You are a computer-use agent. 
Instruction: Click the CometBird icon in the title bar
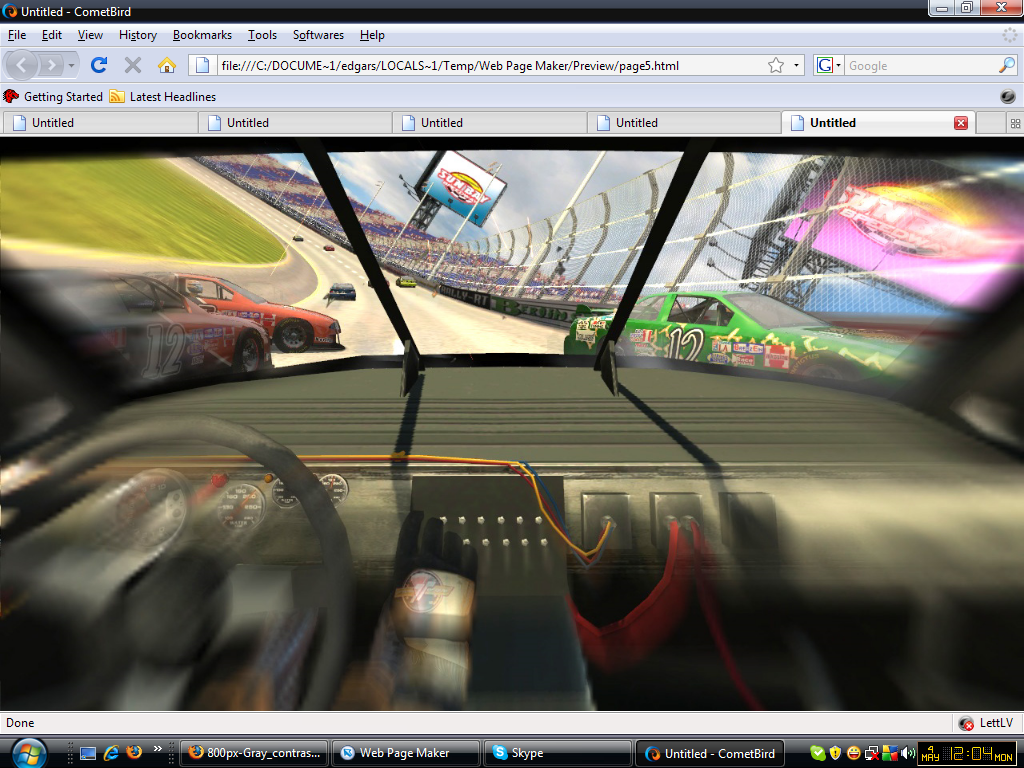pos(10,11)
